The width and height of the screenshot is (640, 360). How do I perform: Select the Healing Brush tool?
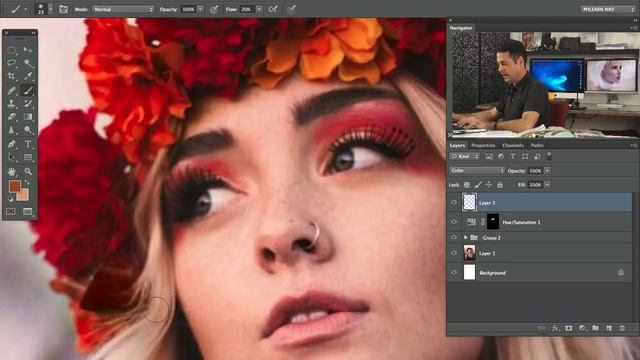coord(11,90)
